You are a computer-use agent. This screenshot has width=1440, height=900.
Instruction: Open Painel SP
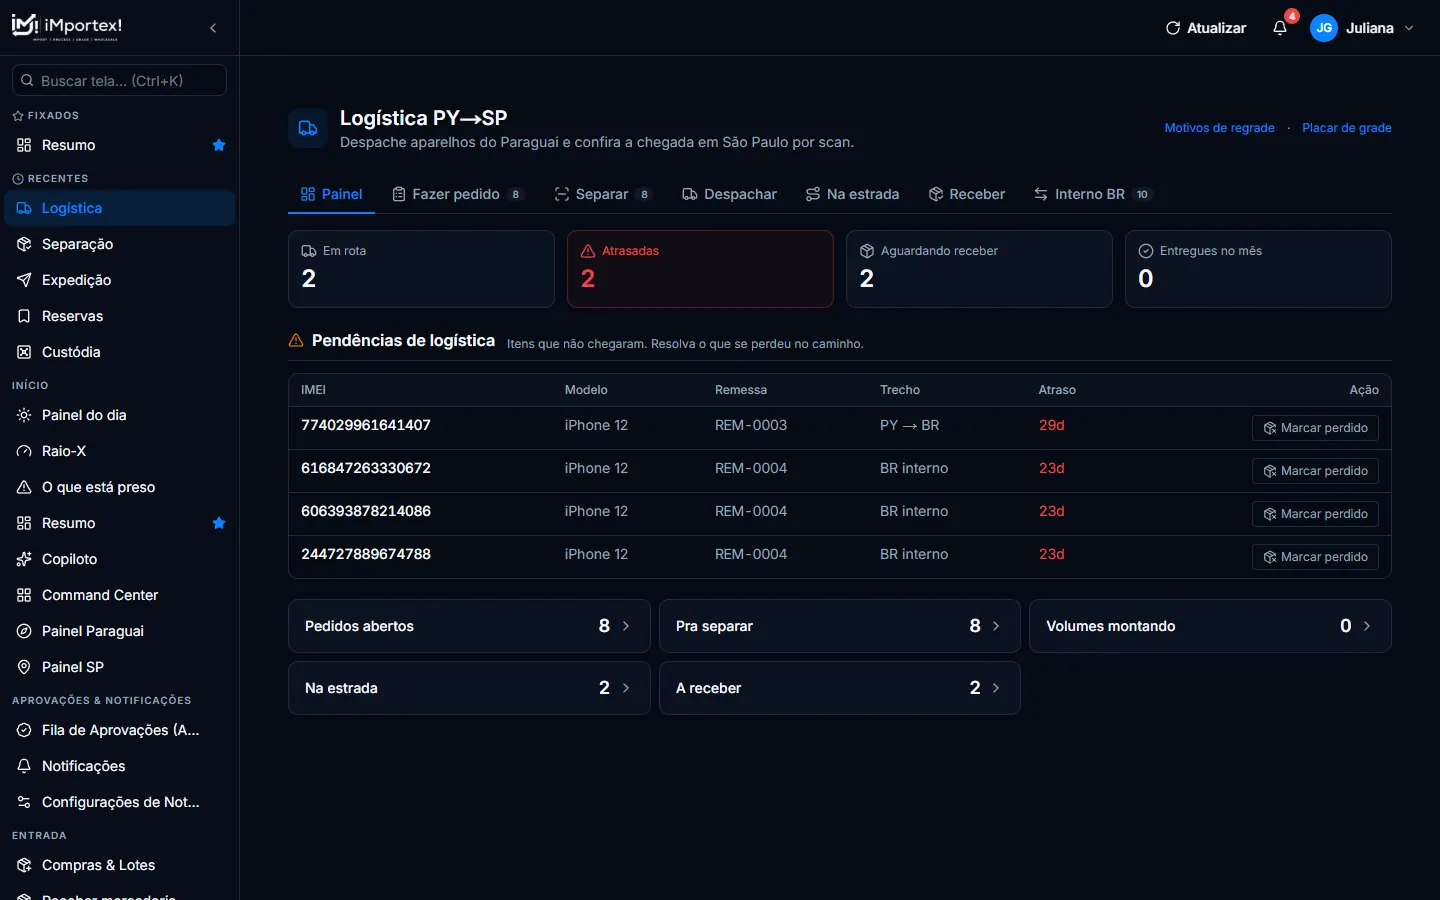coord(120,667)
